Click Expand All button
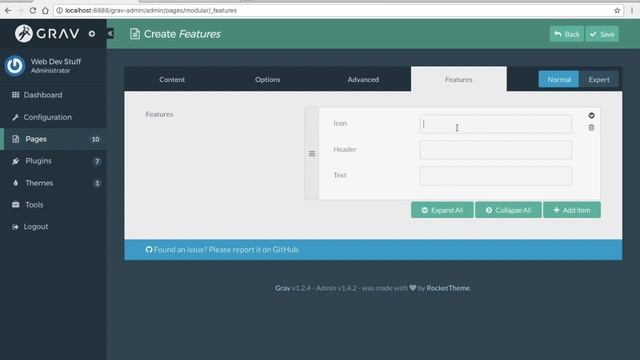Viewport: 640px width, 360px height. point(442,210)
